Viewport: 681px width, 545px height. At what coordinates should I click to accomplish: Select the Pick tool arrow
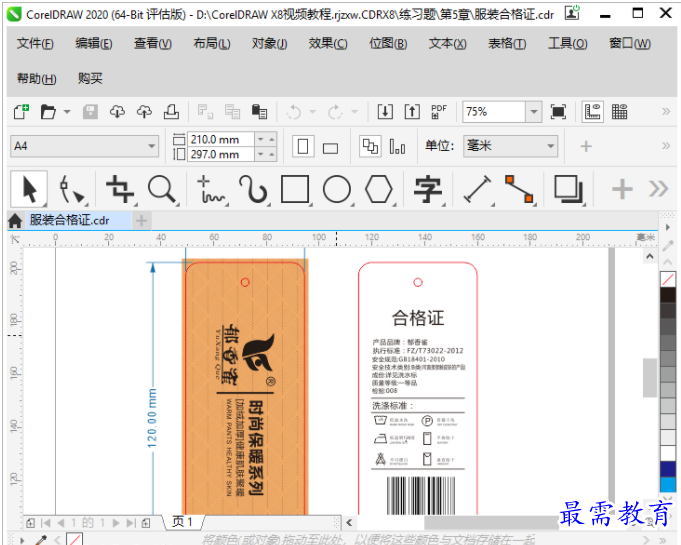29,189
